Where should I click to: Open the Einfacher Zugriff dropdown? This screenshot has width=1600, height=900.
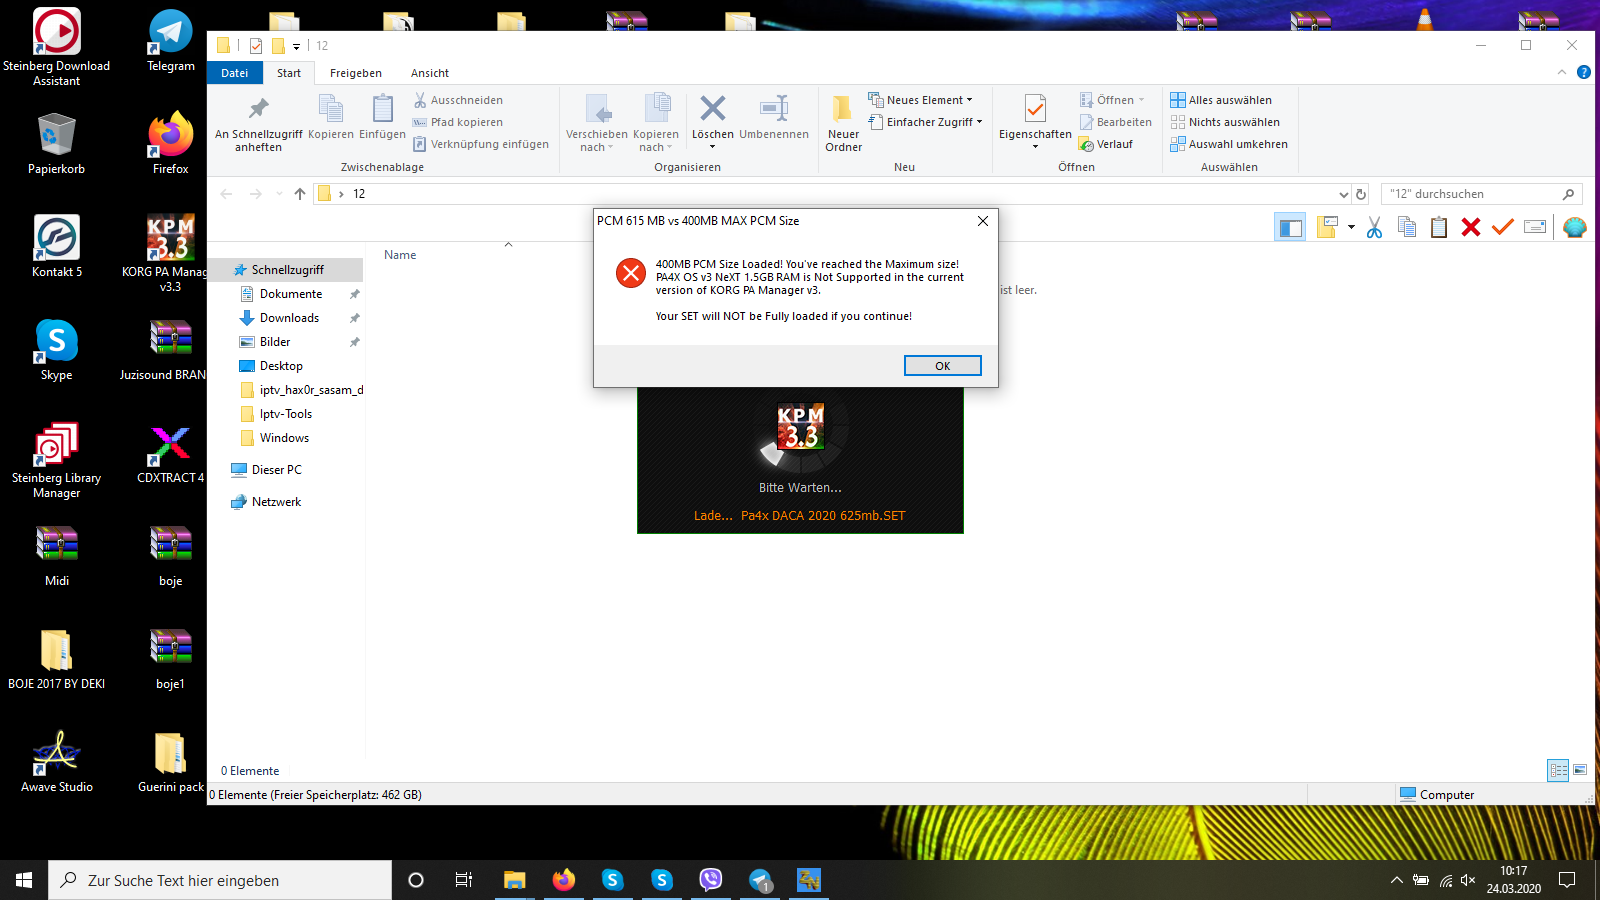click(x=926, y=122)
